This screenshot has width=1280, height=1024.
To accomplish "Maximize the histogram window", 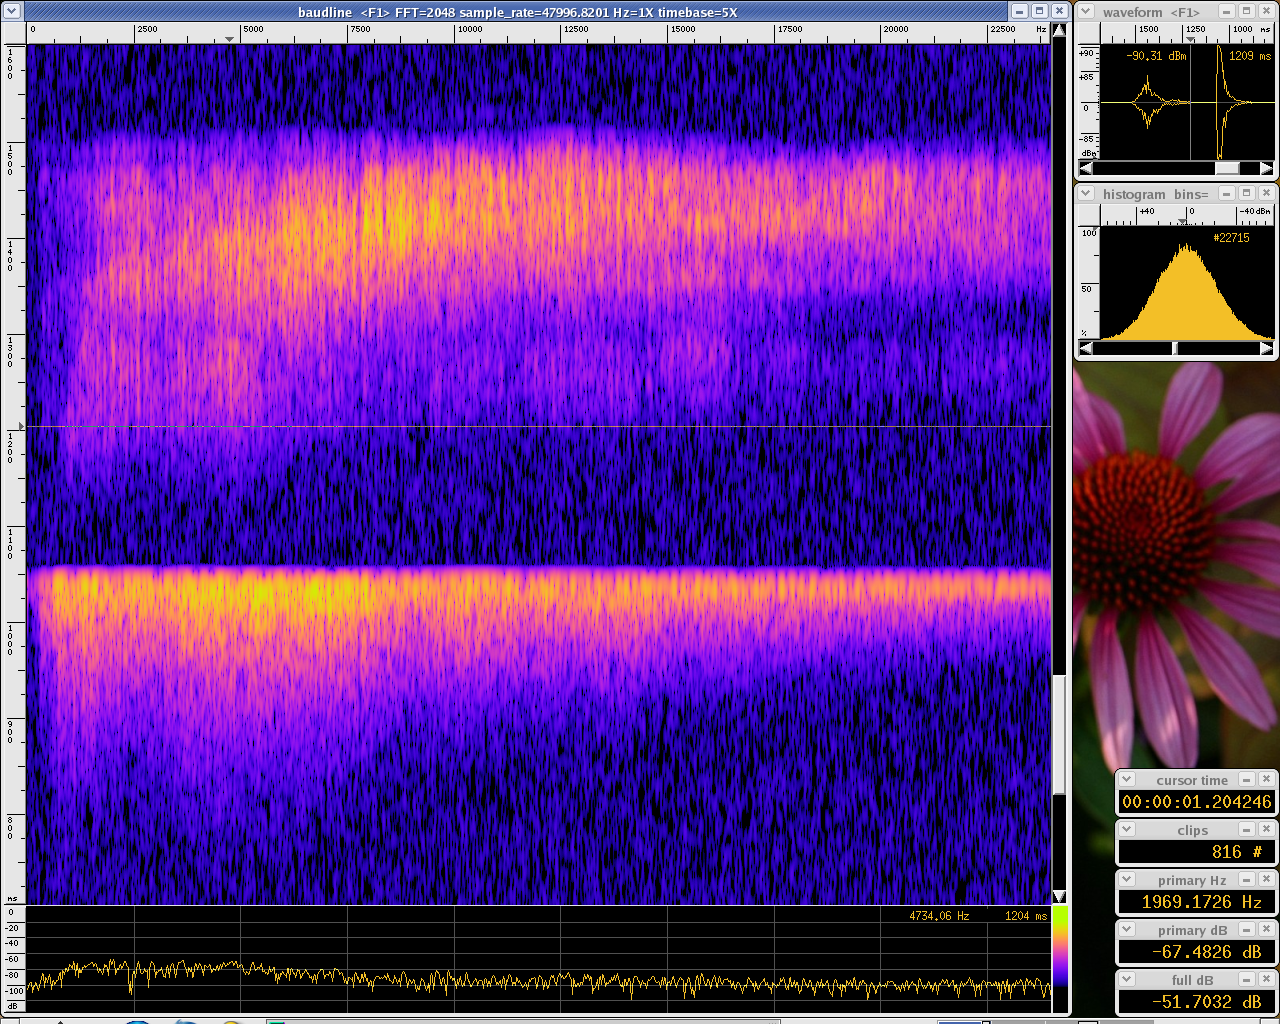I will (x=1246, y=193).
